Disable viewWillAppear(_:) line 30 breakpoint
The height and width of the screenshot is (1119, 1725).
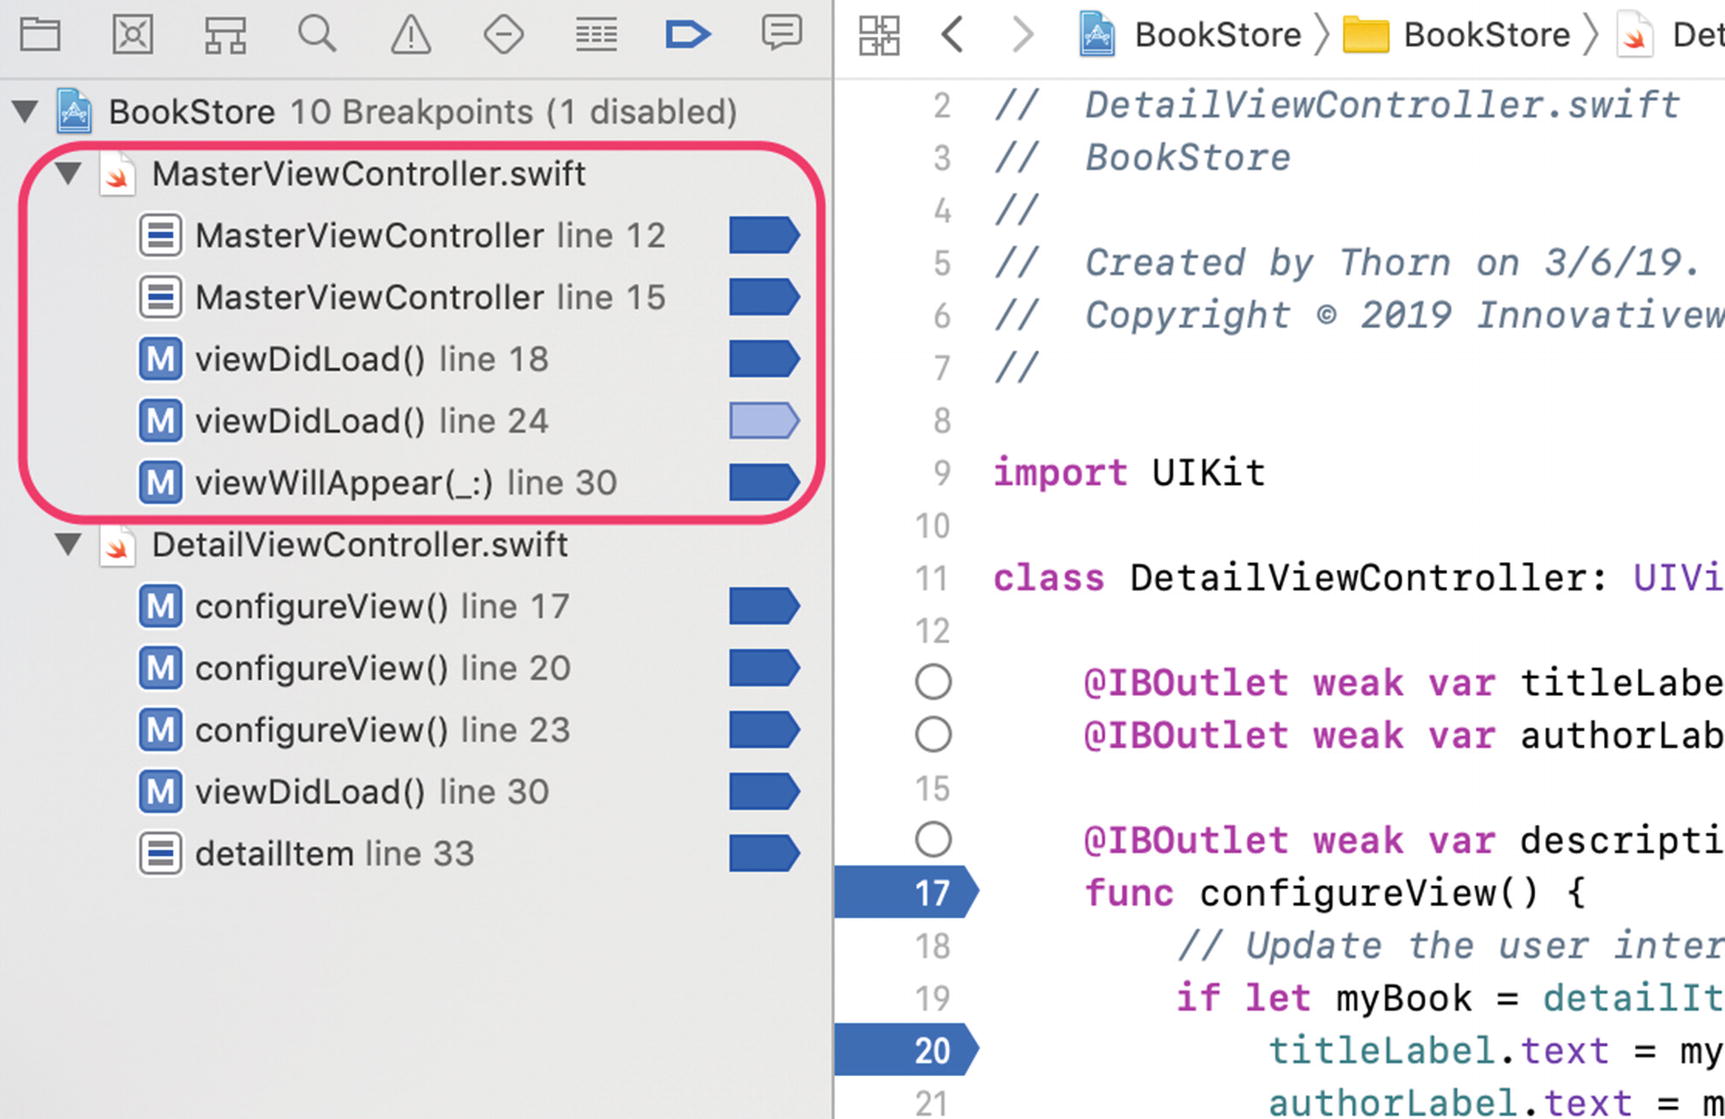tap(764, 482)
